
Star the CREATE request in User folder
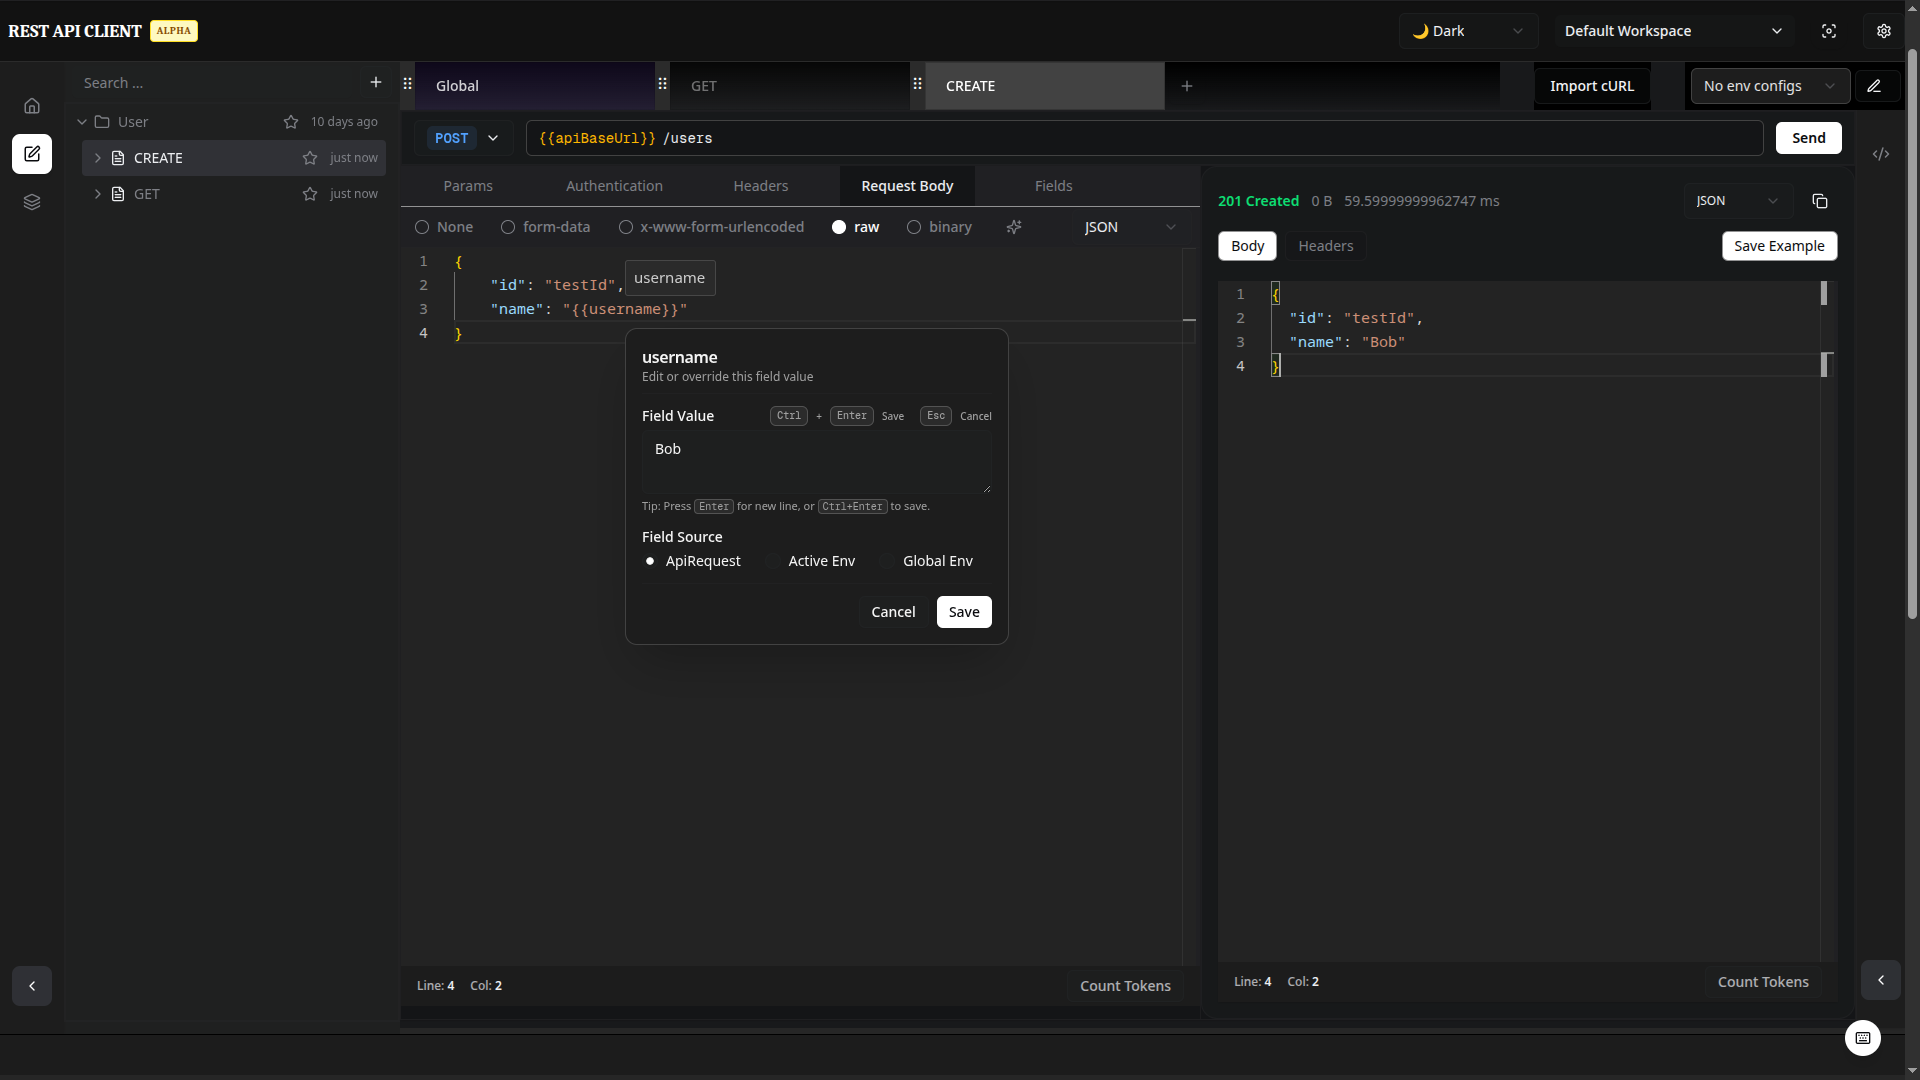click(x=310, y=158)
